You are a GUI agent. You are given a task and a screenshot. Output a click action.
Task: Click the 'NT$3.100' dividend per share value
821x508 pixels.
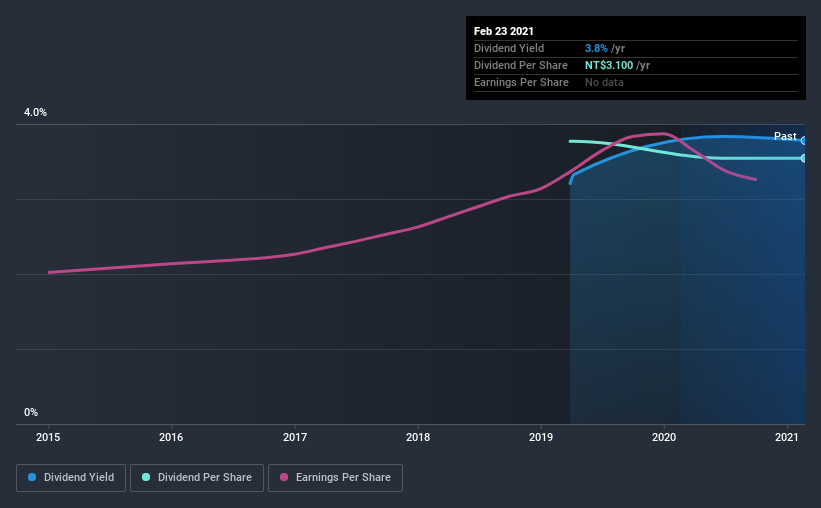pos(609,65)
